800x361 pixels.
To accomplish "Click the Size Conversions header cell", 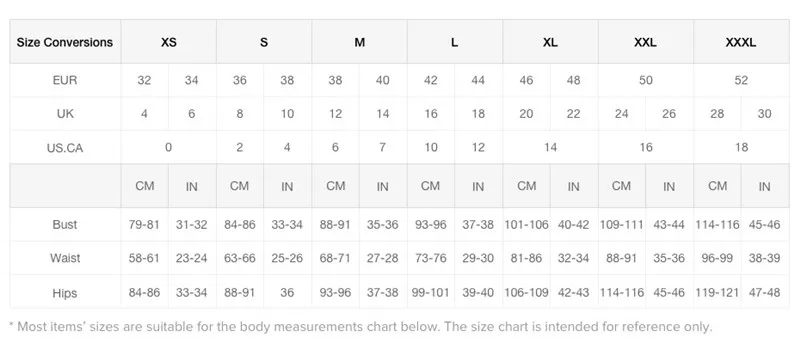I will (65, 42).
